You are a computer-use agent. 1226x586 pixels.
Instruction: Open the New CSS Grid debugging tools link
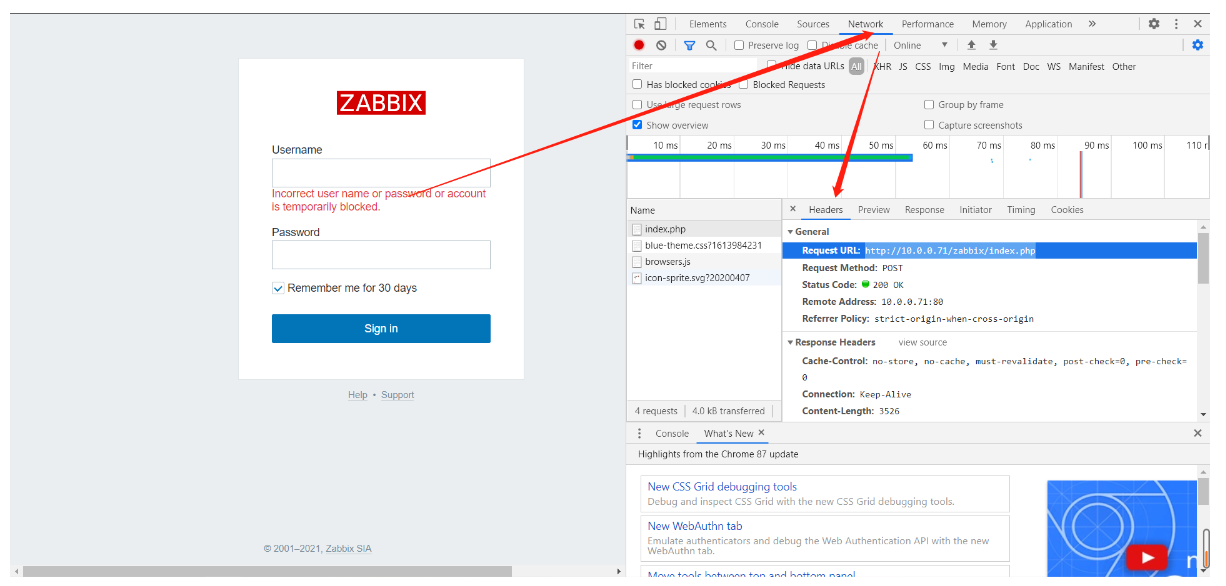[722, 487]
